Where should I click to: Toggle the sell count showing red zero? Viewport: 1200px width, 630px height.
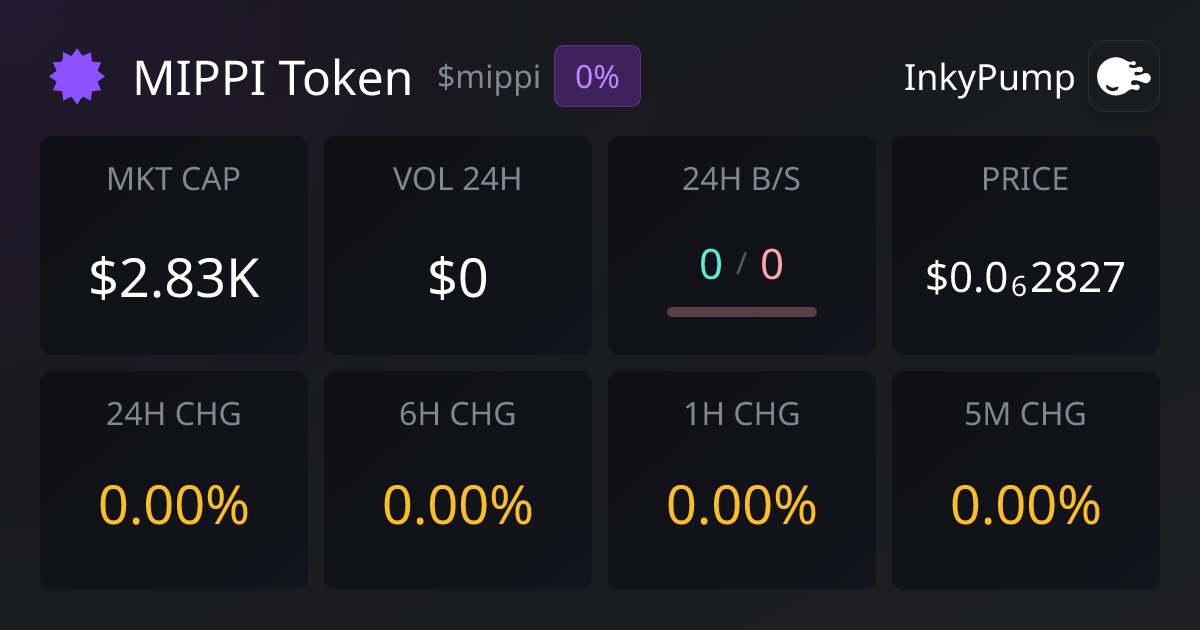click(771, 266)
